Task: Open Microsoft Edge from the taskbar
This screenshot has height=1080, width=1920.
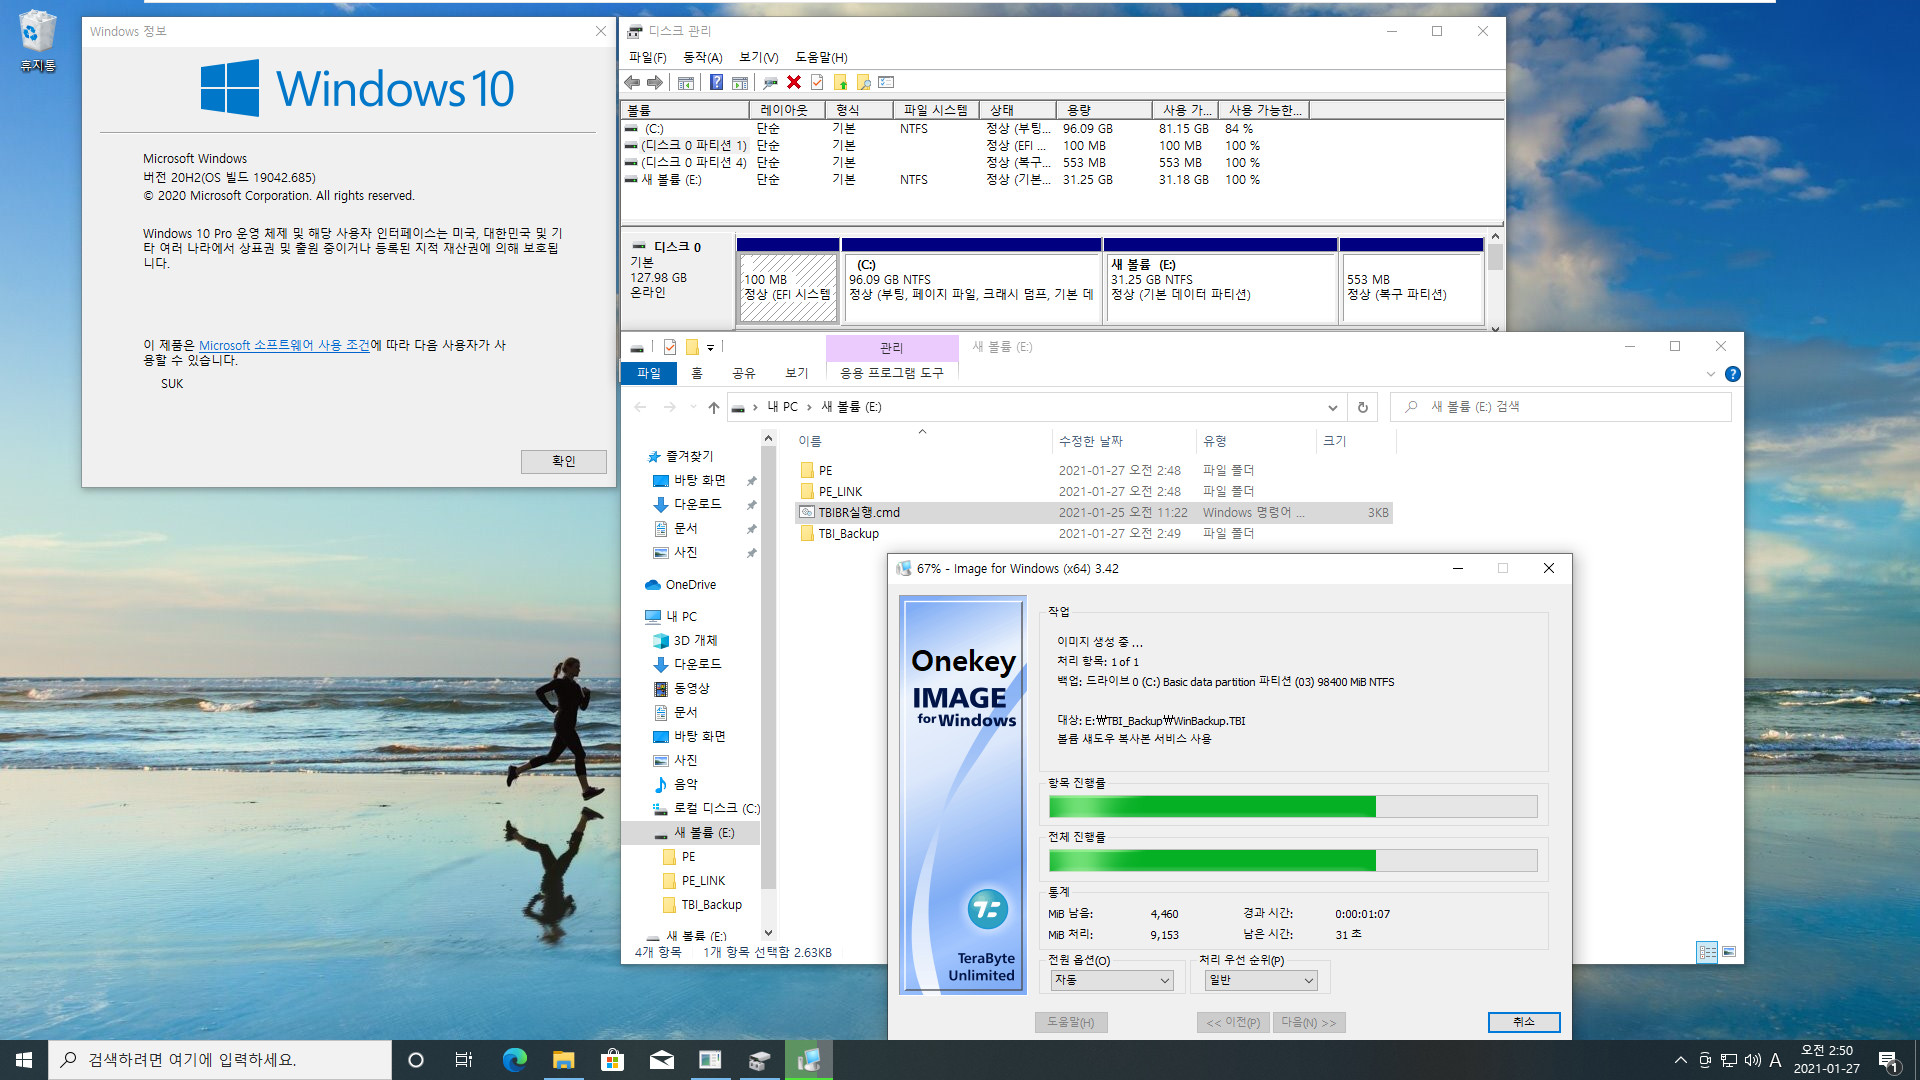Action: tap(514, 1060)
